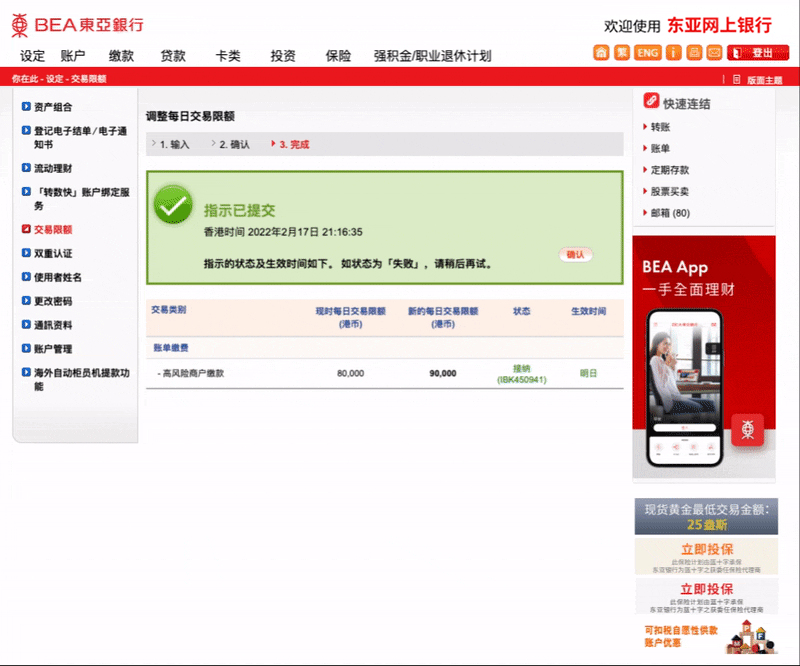Open 更改密码 in the sidebar
This screenshot has height=666, width=800.
coord(53,301)
